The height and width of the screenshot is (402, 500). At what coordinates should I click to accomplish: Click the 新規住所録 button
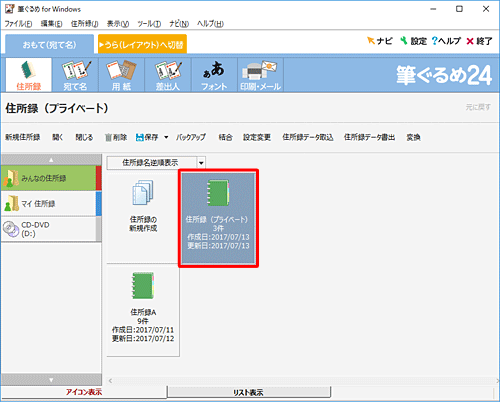[x=23, y=137]
